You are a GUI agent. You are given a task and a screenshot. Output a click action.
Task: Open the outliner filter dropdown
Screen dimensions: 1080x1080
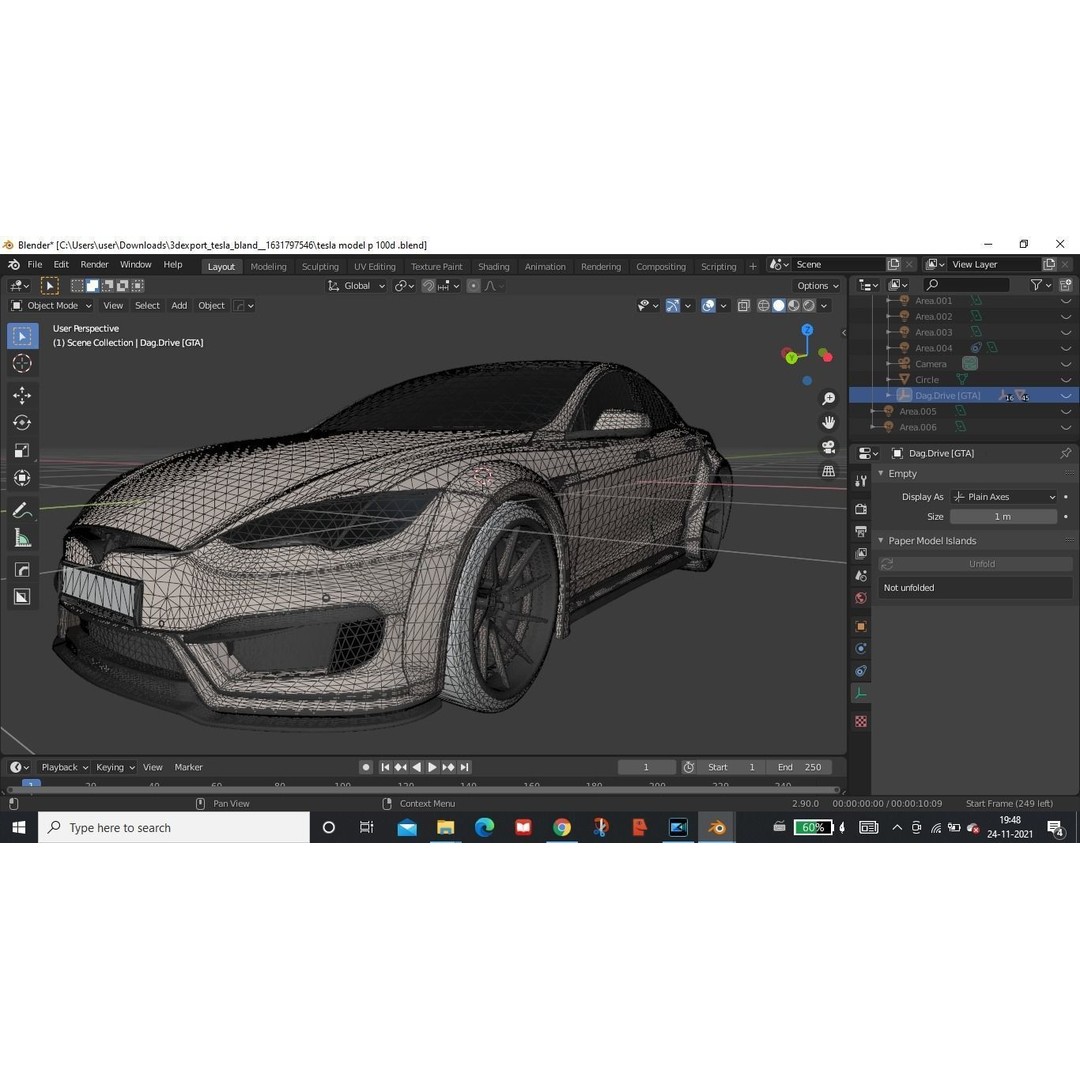coord(1040,284)
